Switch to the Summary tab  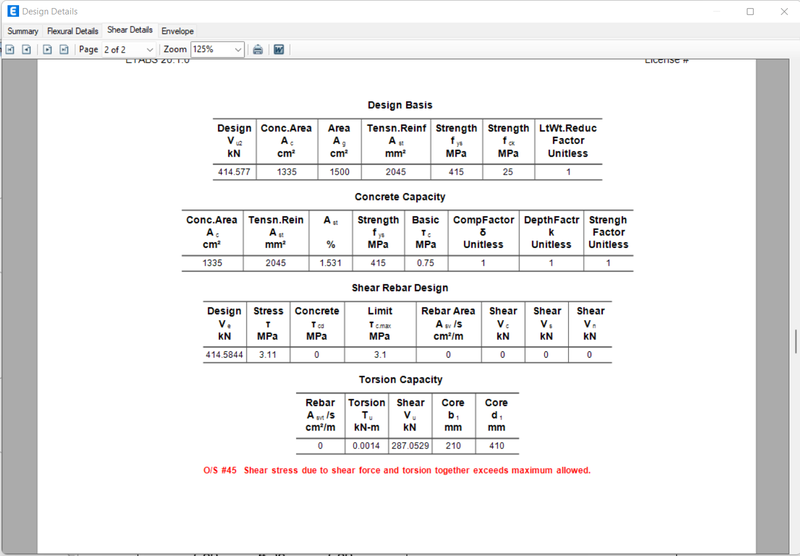[x=22, y=31]
